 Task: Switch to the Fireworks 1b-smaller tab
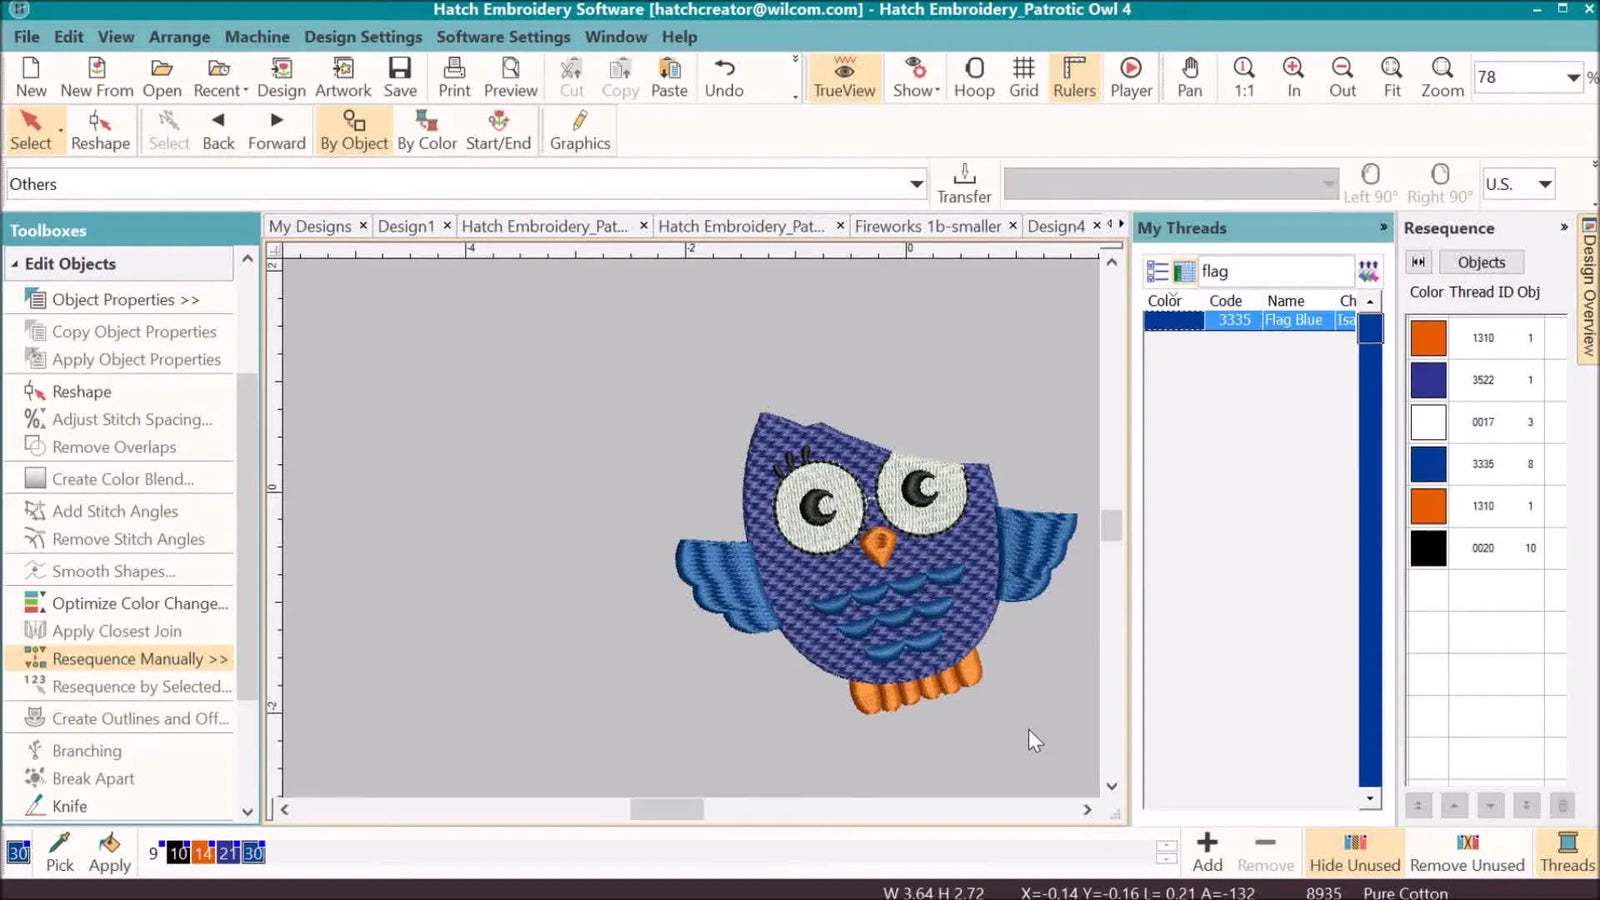point(925,226)
